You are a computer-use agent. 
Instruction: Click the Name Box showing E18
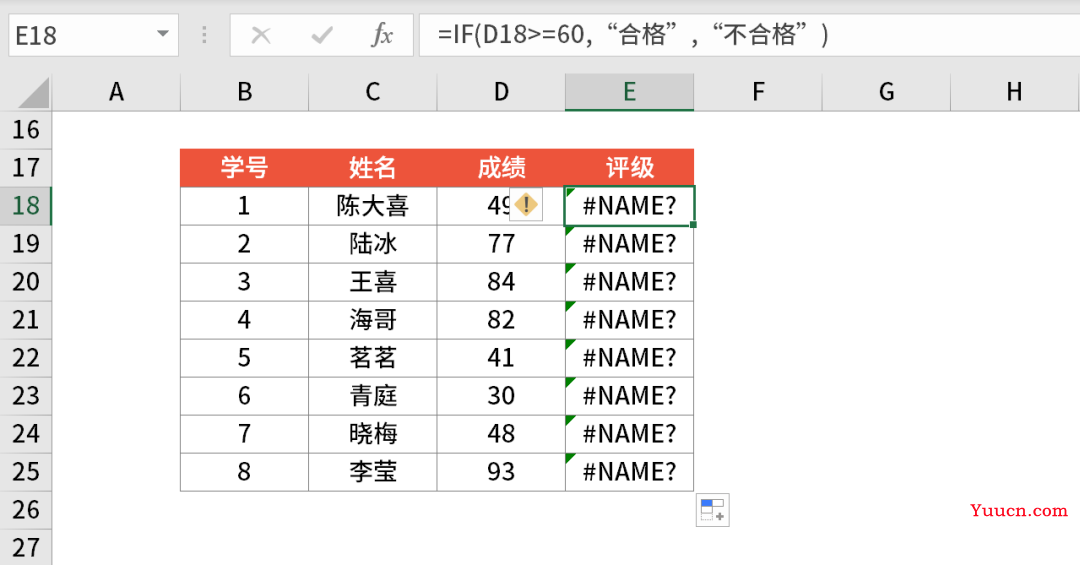(94, 35)
